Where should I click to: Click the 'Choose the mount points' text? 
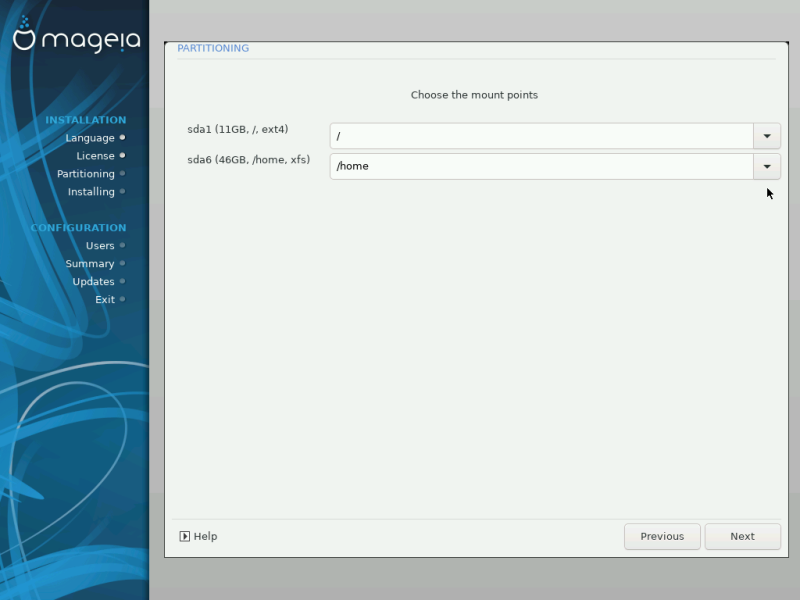474,95
